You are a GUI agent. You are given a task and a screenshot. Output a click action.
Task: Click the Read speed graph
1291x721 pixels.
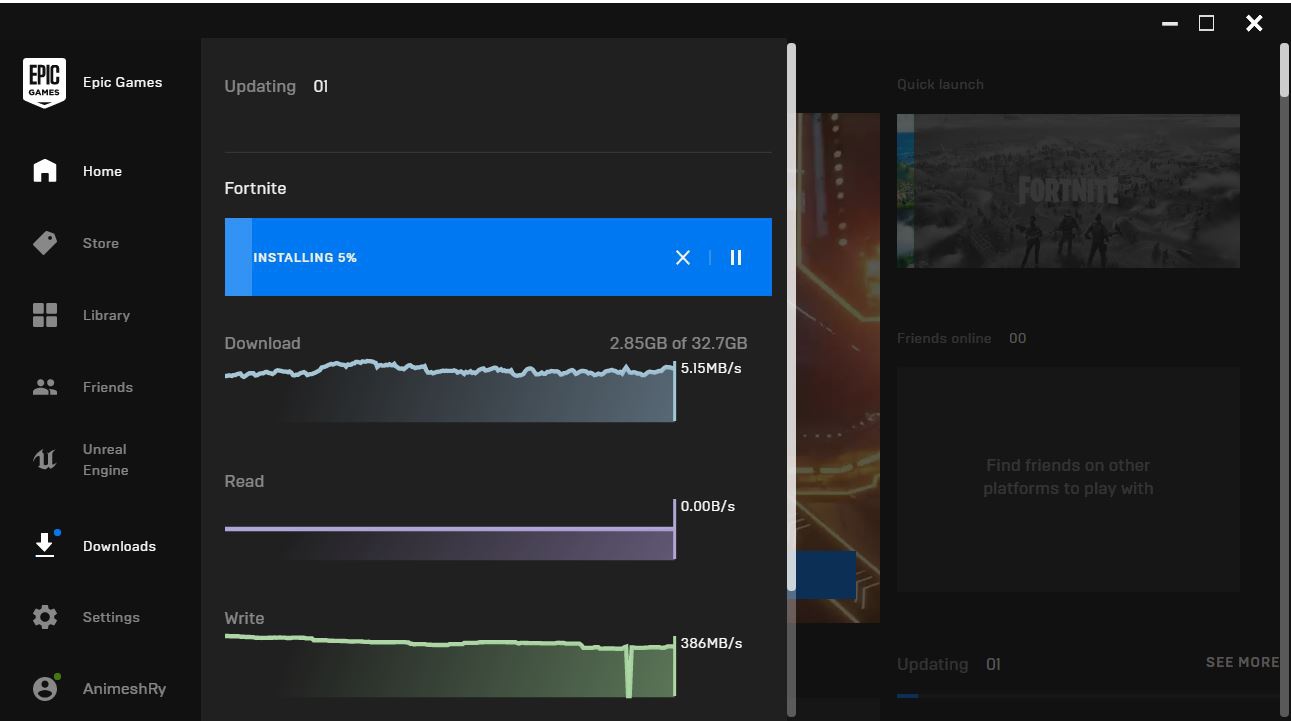coord(450,529)
